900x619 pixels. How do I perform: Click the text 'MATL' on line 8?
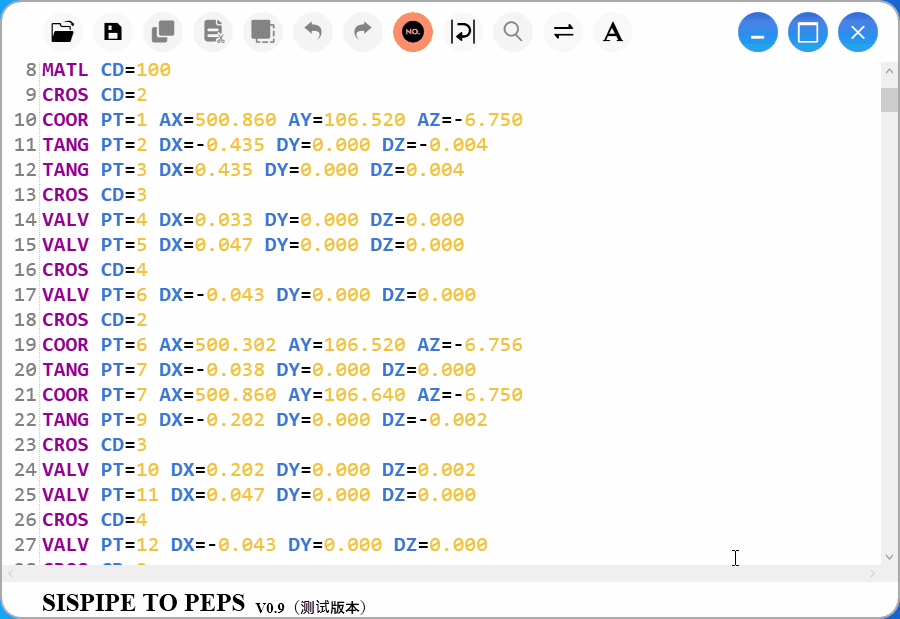pyautogui.click(x=65, y=70)
